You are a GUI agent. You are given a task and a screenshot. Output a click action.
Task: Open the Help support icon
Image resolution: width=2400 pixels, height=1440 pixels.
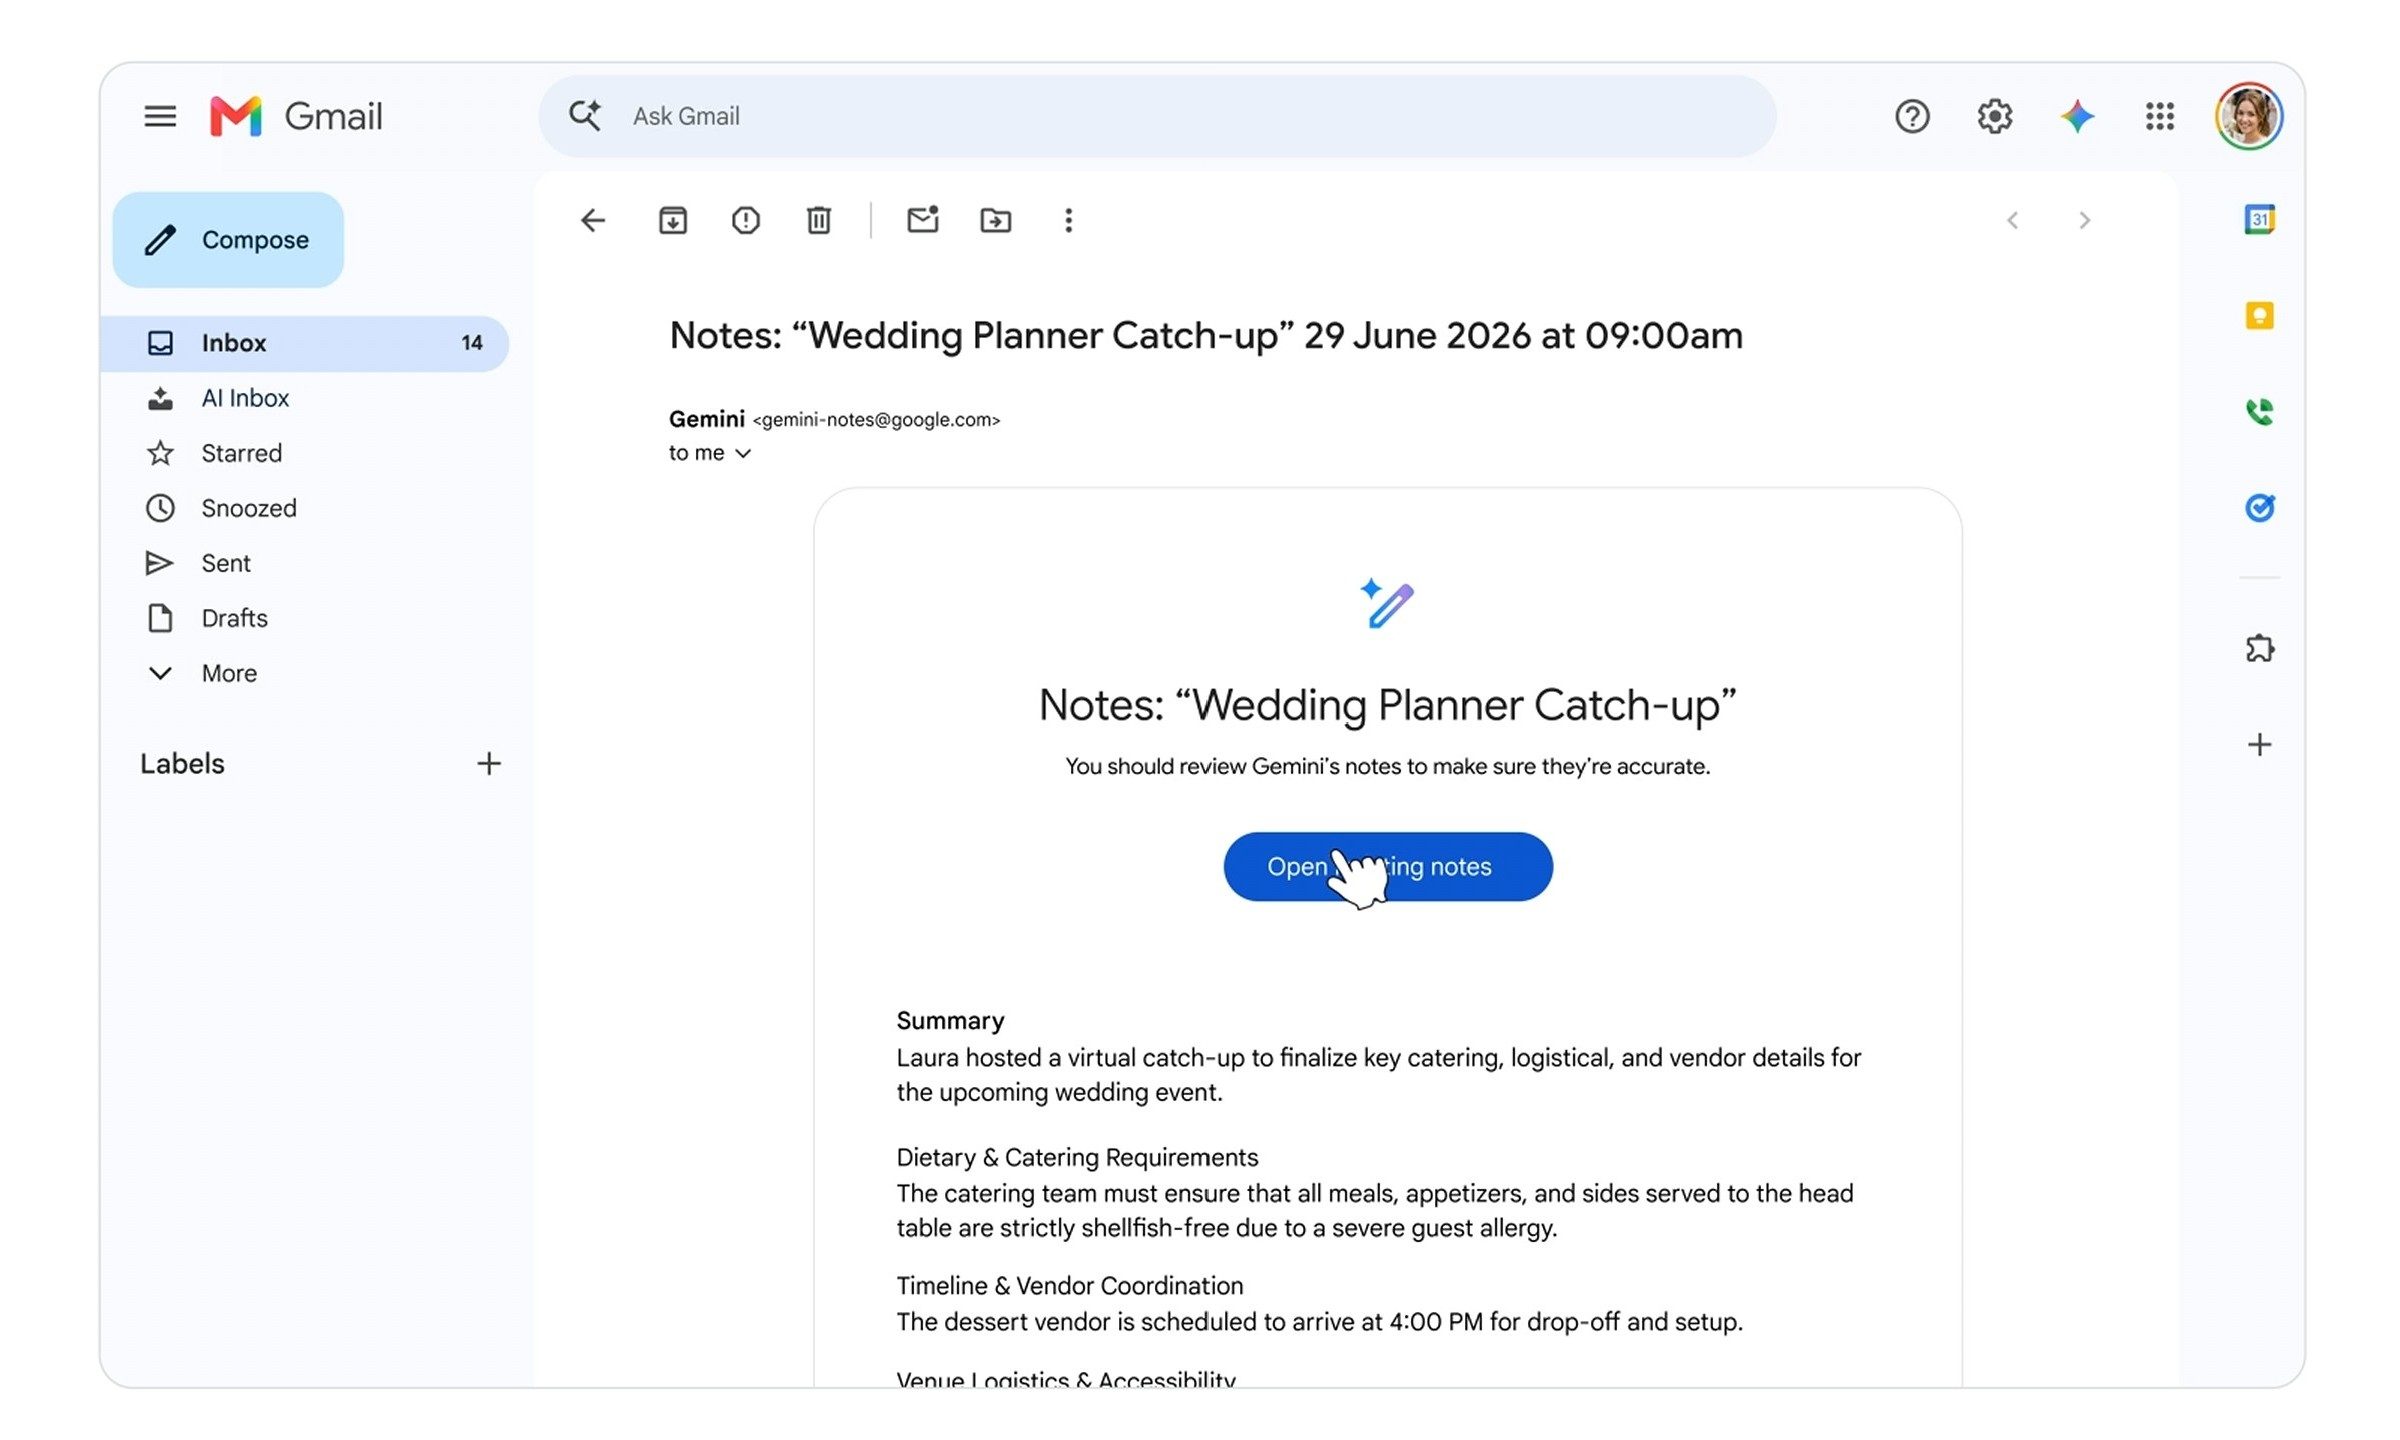[x=1912, y=116]
